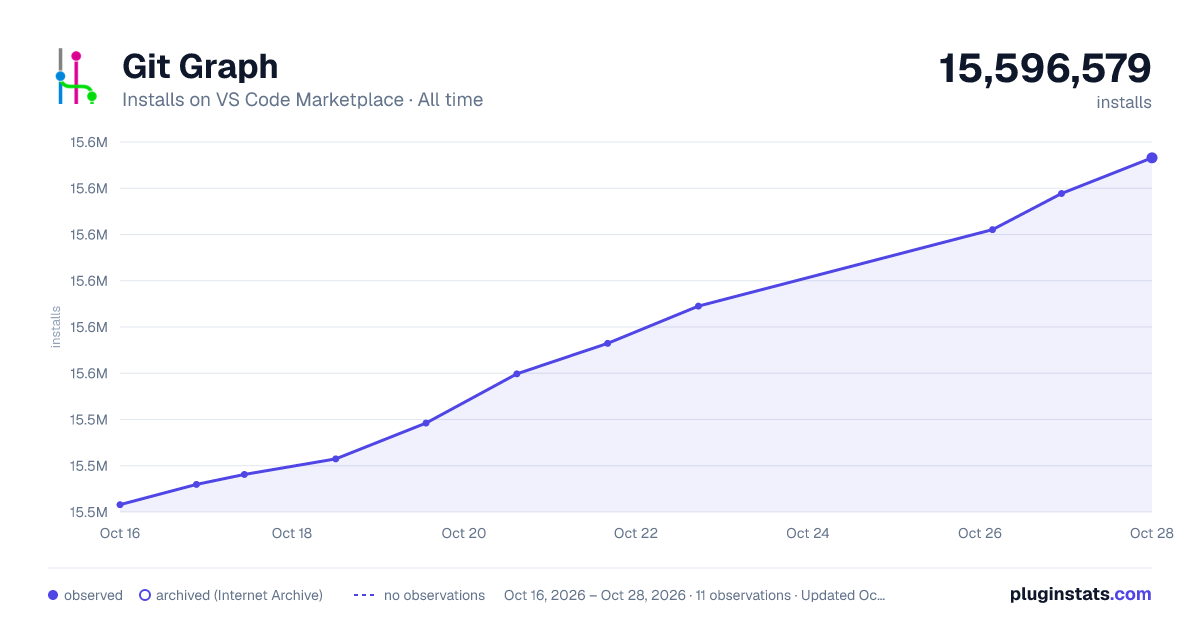Image resolution: width=1200 pixels, height=630 pixels.
Task: Select the data point at Oct 26
Action: [x=992, y=230]
